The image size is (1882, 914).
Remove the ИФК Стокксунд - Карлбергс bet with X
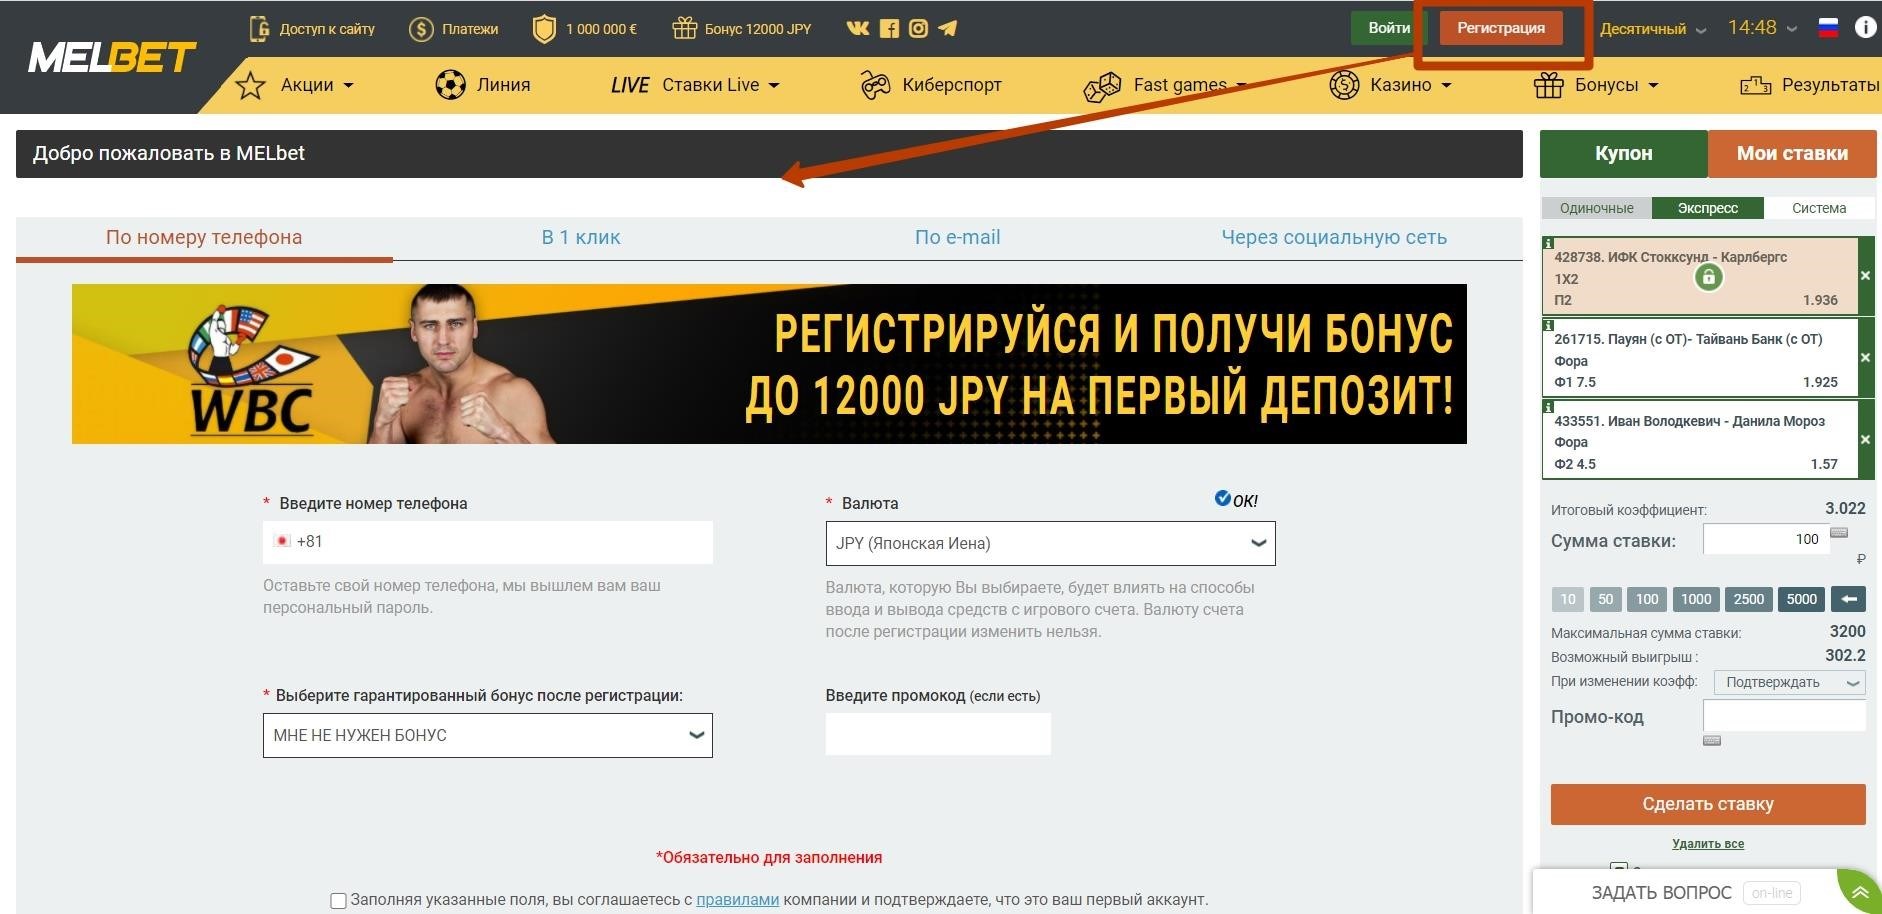coord(1866,276)
